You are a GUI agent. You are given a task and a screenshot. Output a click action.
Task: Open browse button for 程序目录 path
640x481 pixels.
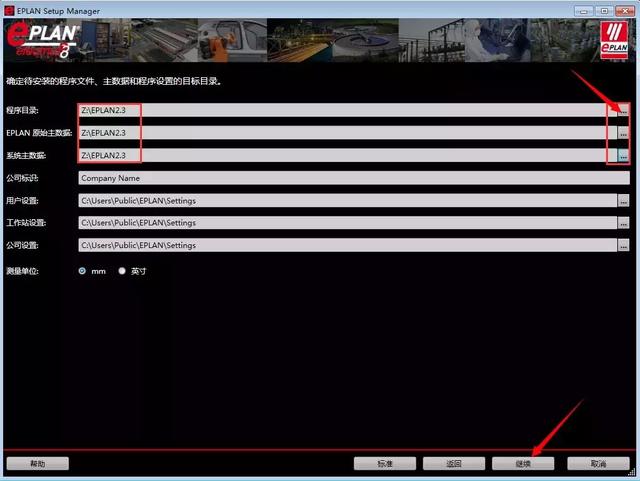point(623,111)
